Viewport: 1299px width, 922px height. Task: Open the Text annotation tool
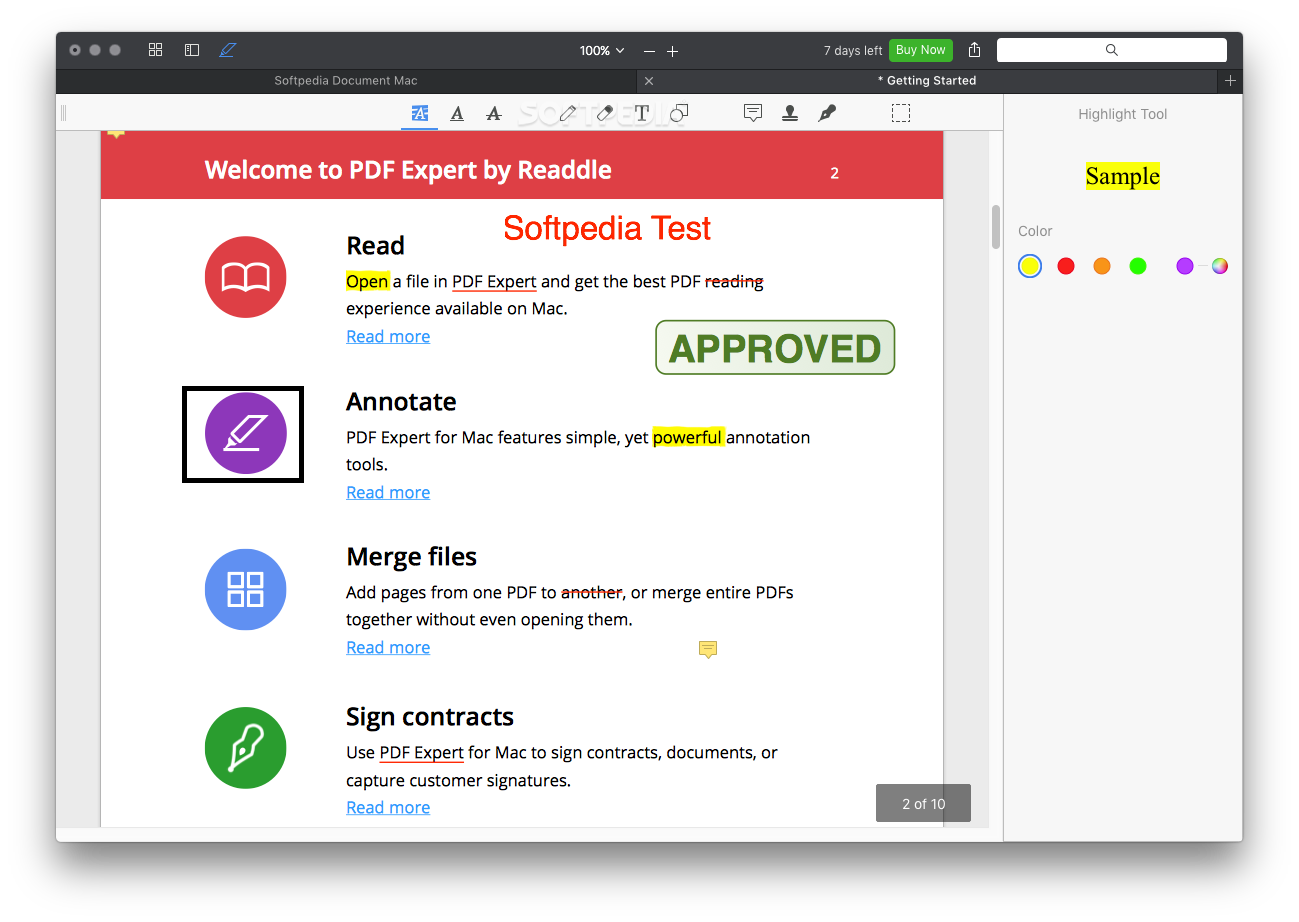[x=641, y=113]
